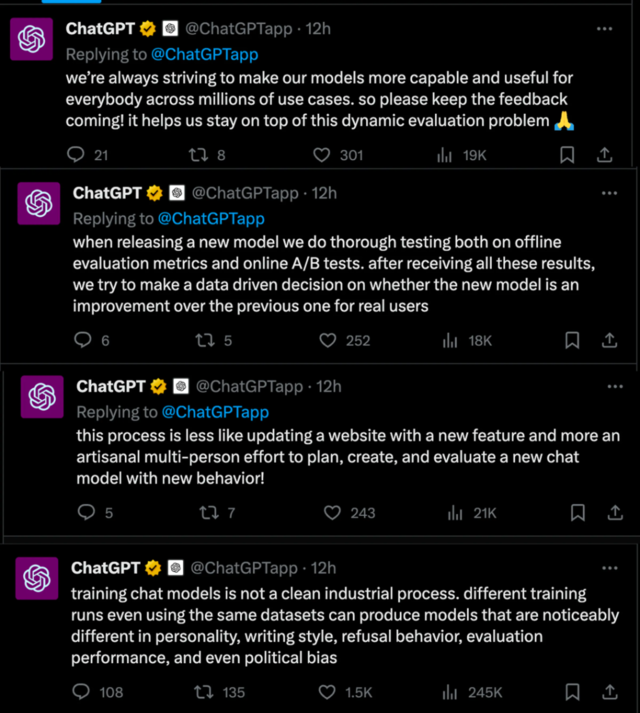
Task: Reply to the 'dynamic evaluation problem' tweet
Action: pyautogui.click(x=75, y=155)
